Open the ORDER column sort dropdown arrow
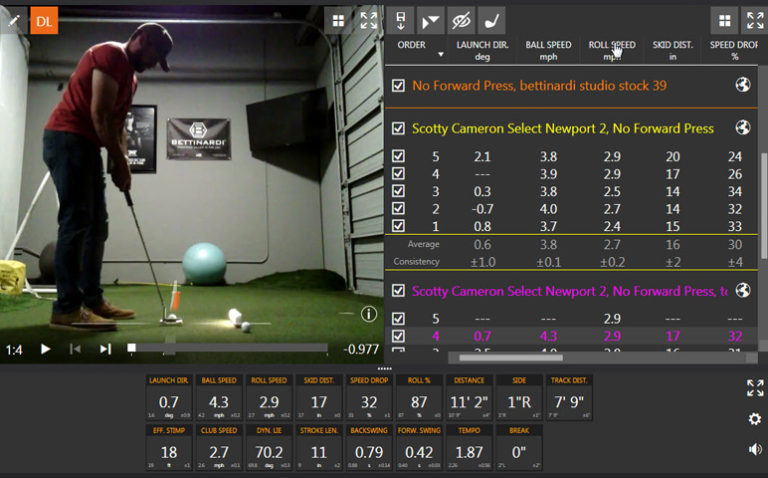The image size is (768, 478). tap(439, 55)
